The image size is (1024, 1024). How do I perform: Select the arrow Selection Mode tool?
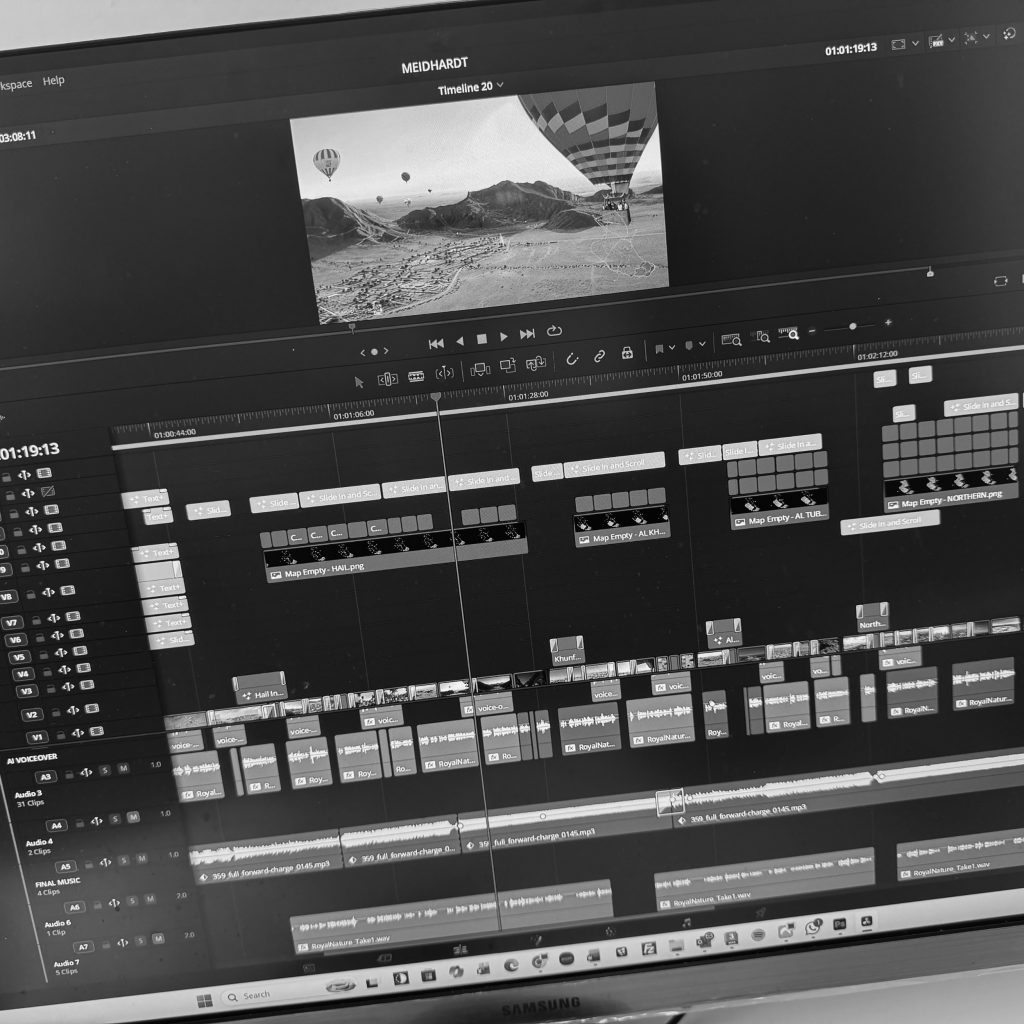tap(360, 381)
